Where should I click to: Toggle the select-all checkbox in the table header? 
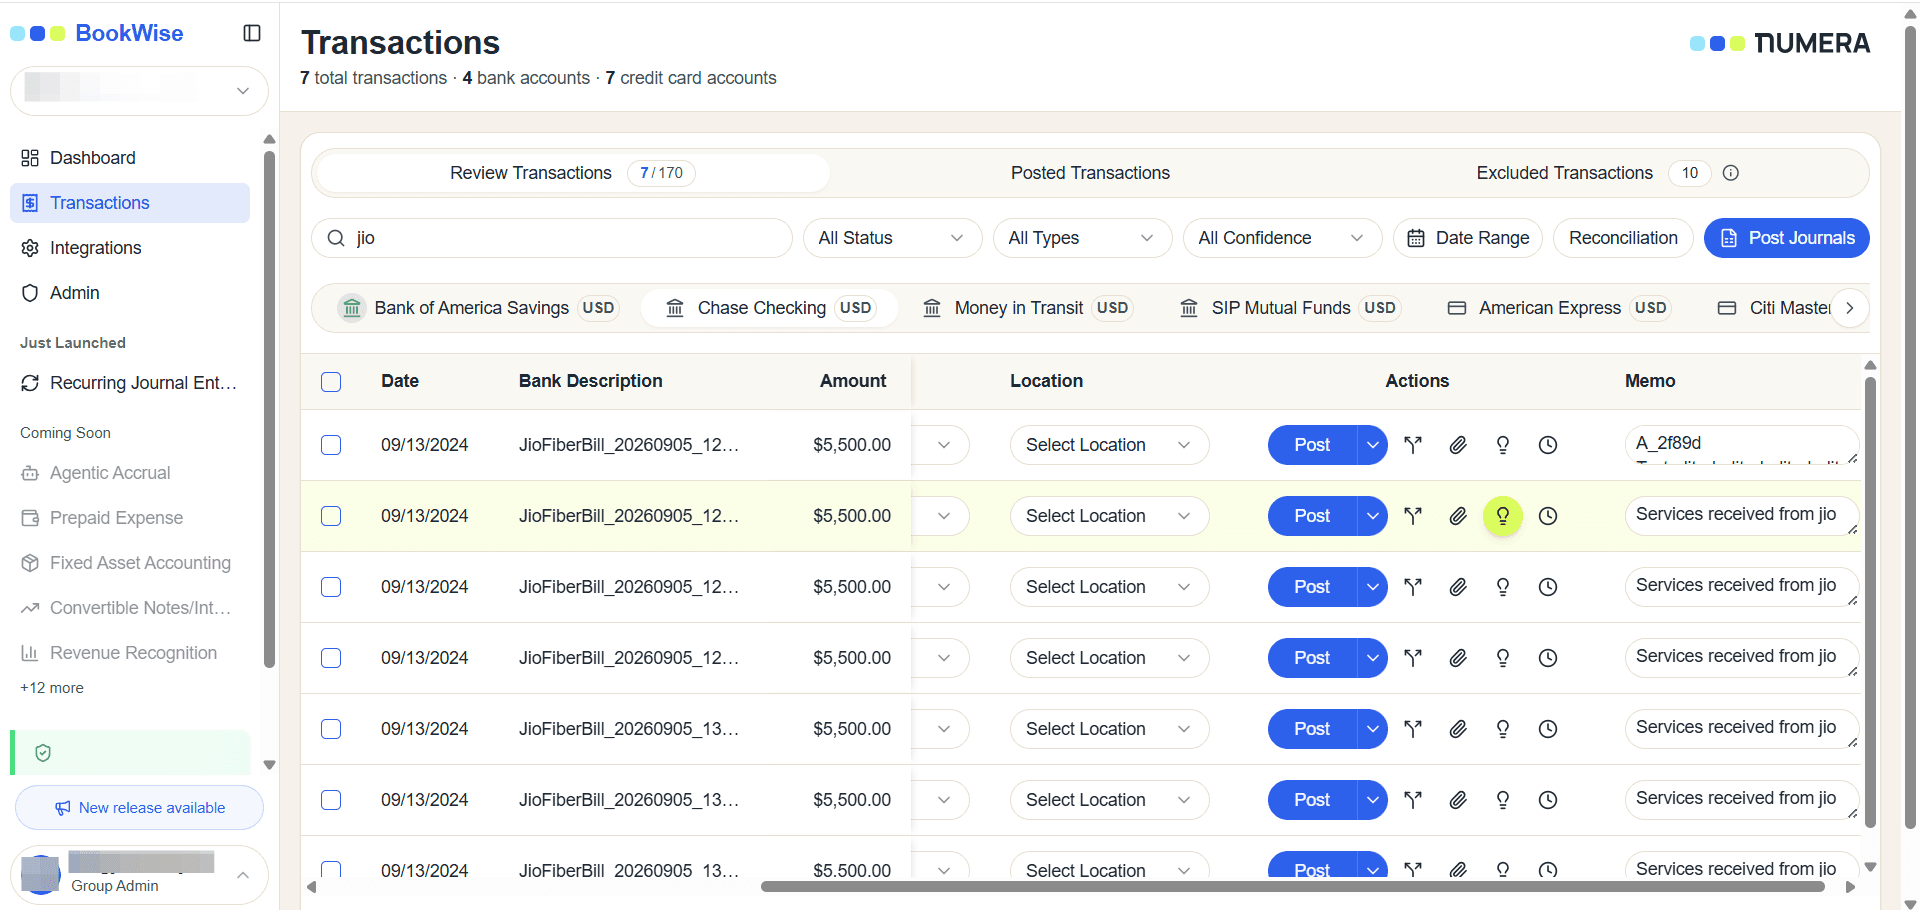click(x=331, y=382)
